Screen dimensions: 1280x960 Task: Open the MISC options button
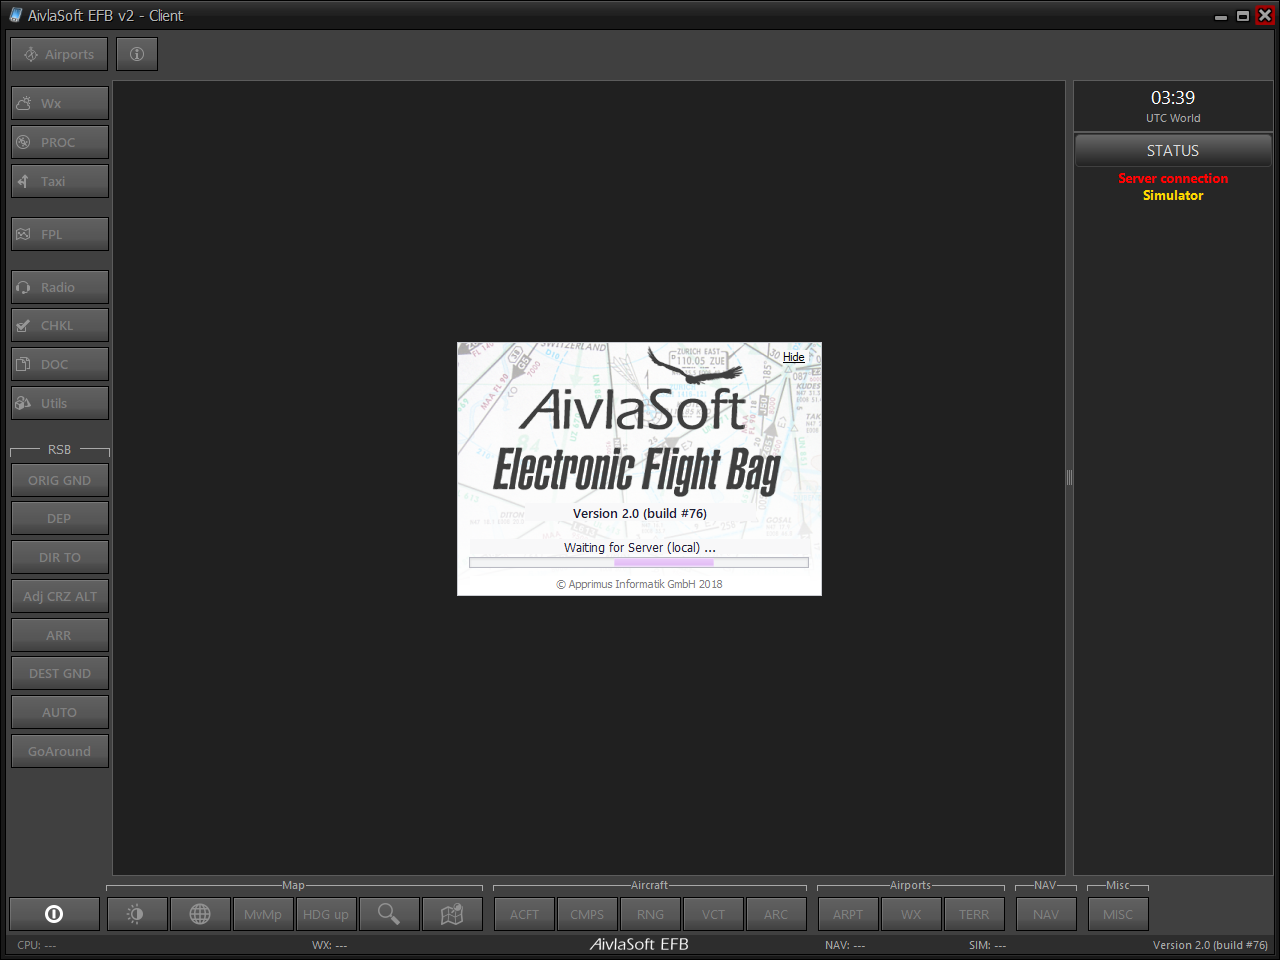(1118, 914)
